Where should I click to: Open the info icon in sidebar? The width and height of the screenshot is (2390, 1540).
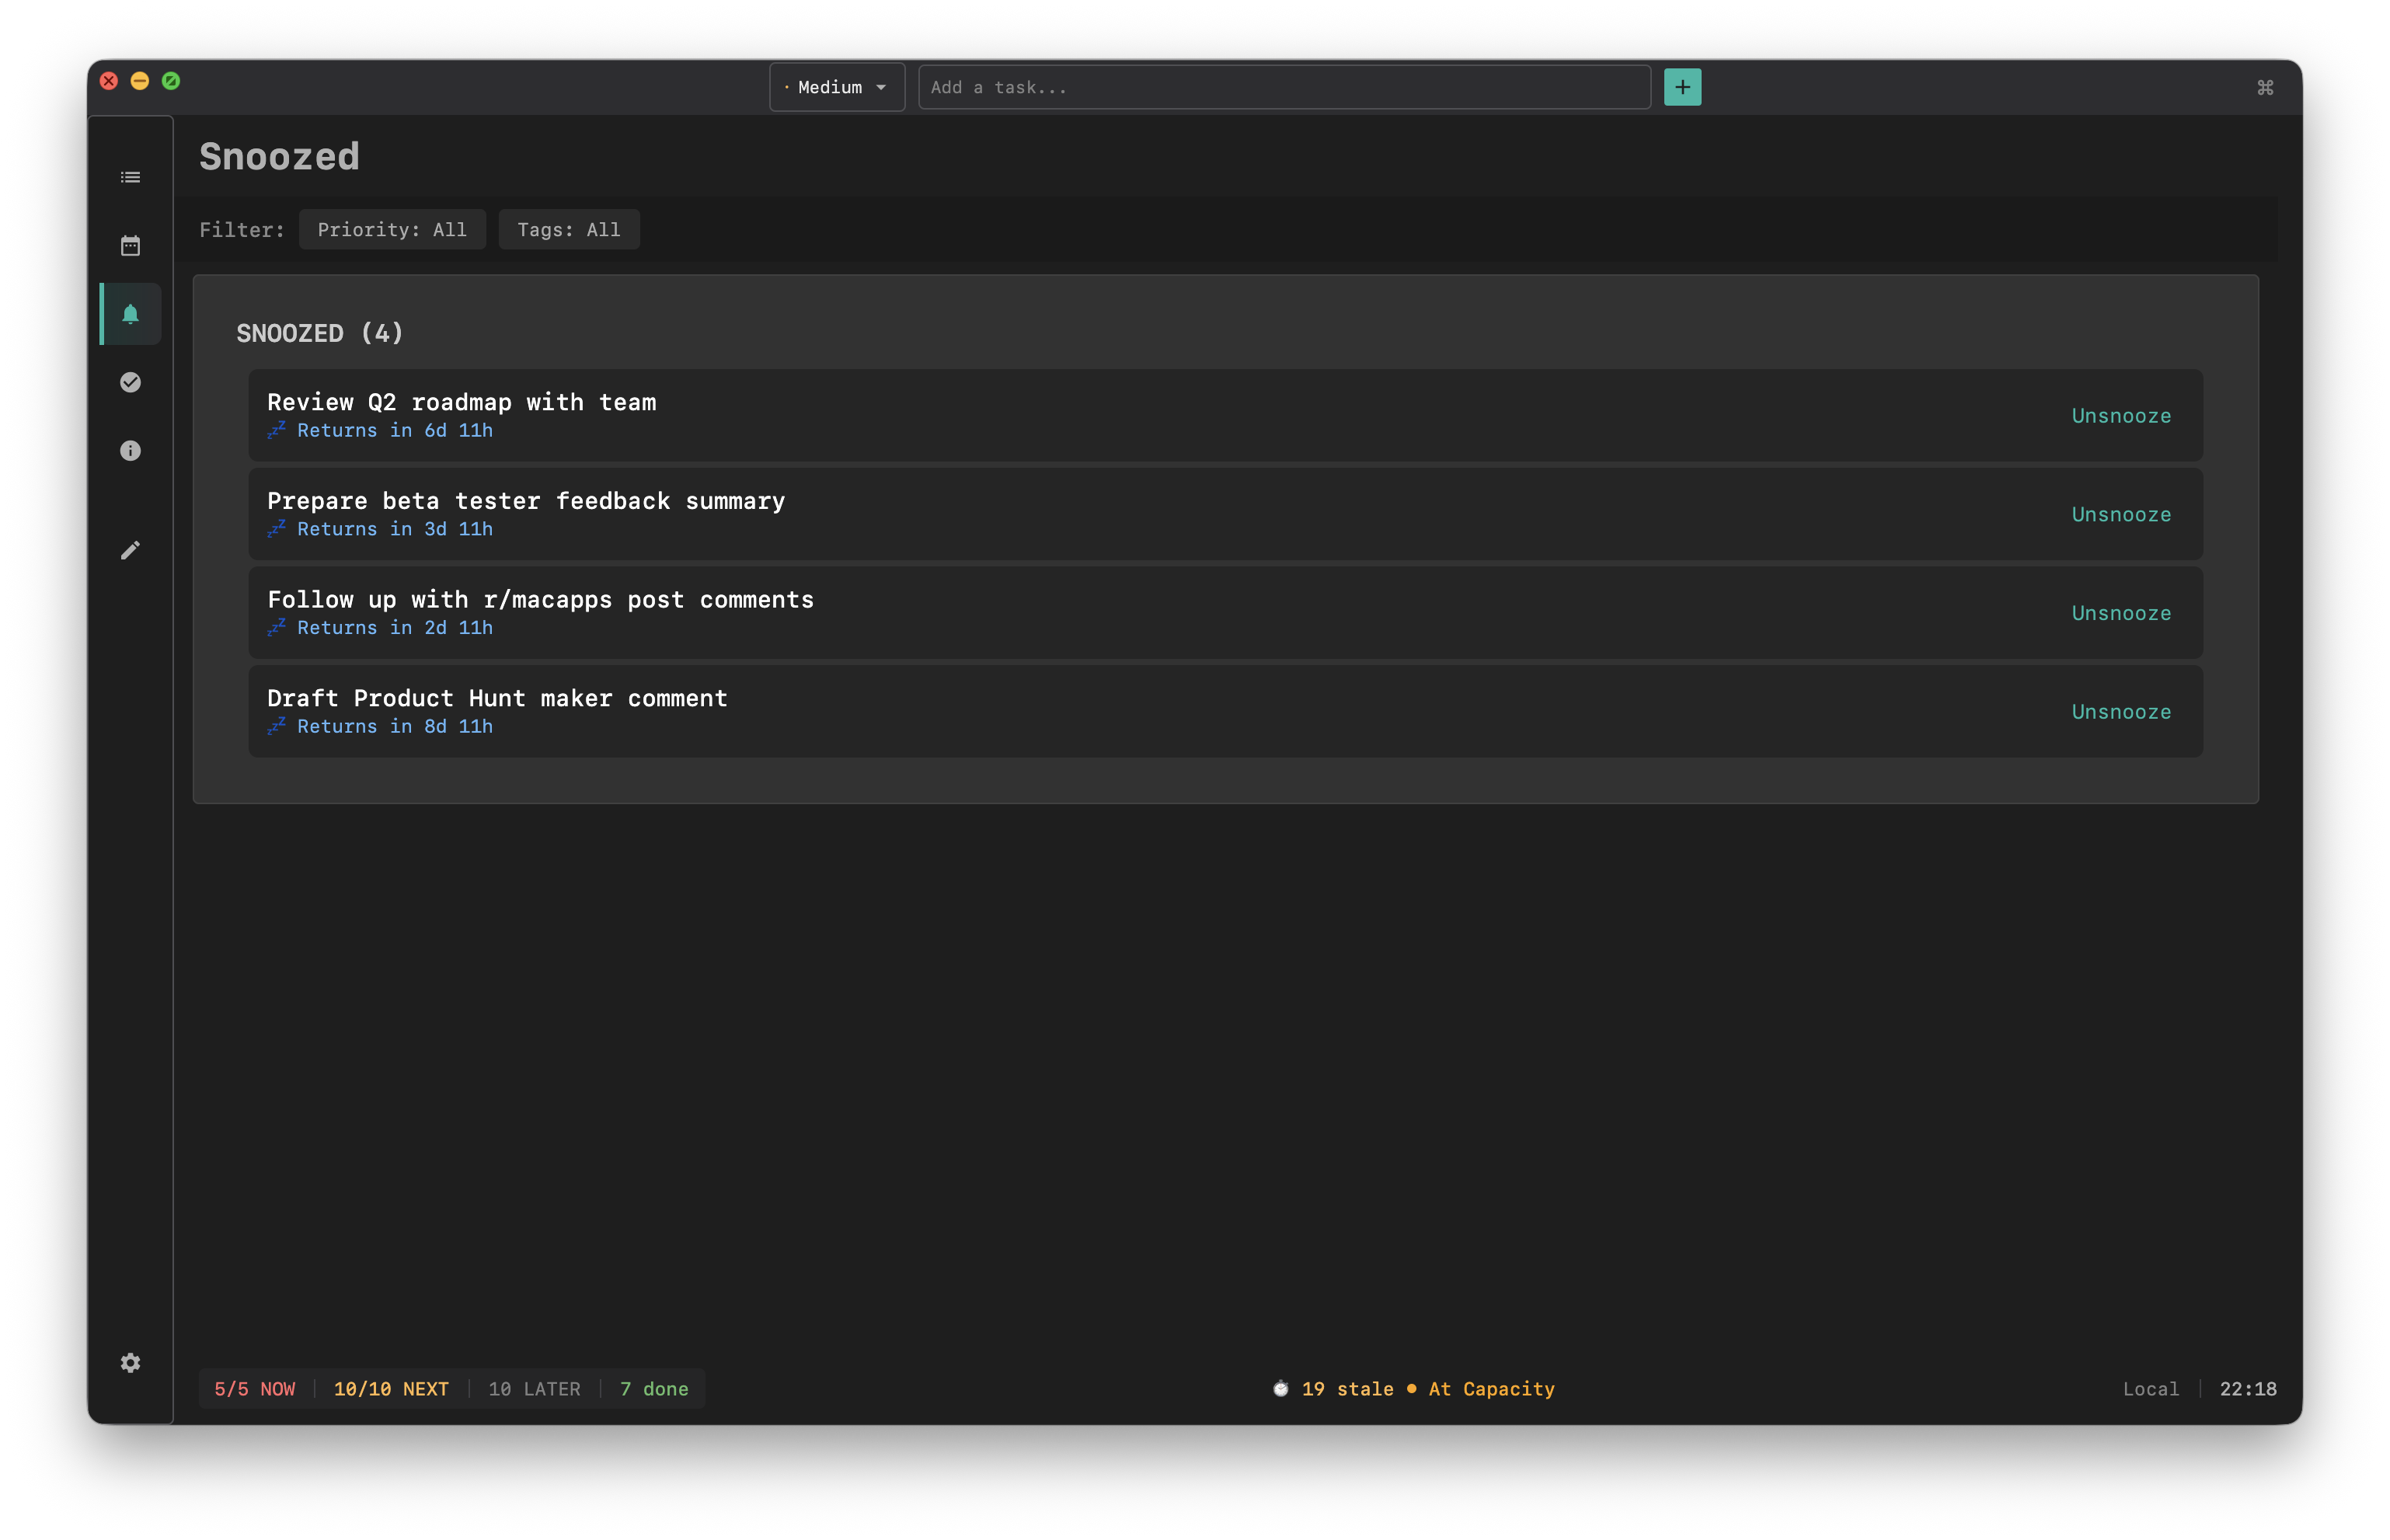point(130,451)
